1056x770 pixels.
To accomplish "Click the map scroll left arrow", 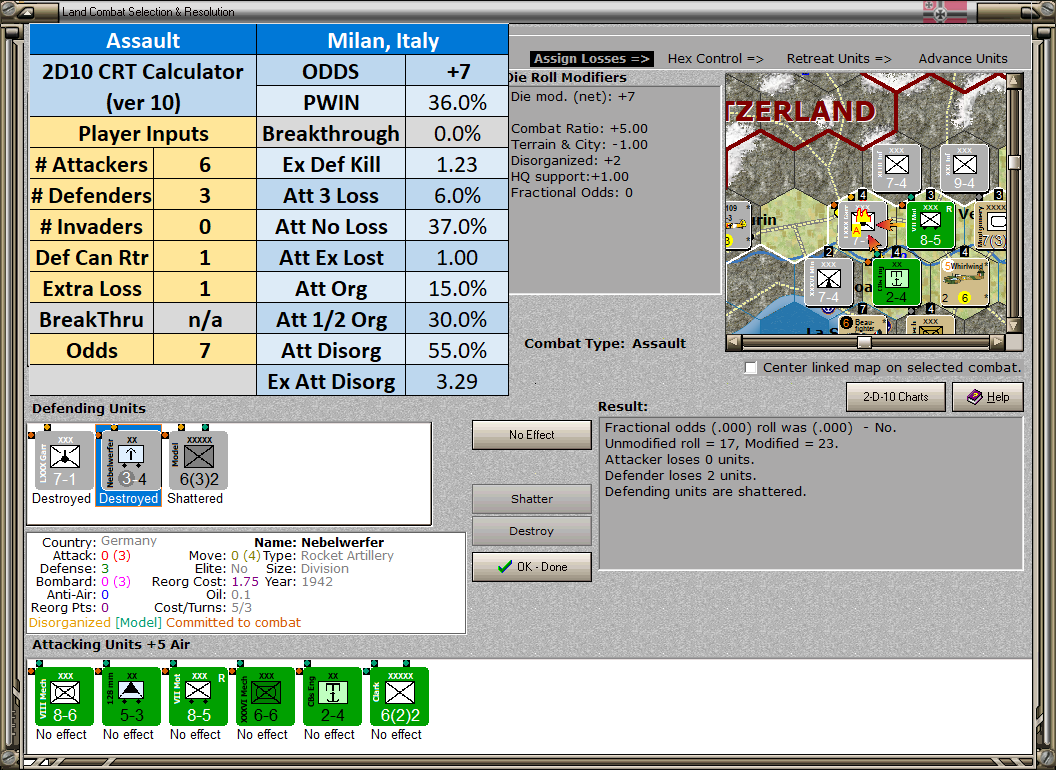I will coord(734,342).
